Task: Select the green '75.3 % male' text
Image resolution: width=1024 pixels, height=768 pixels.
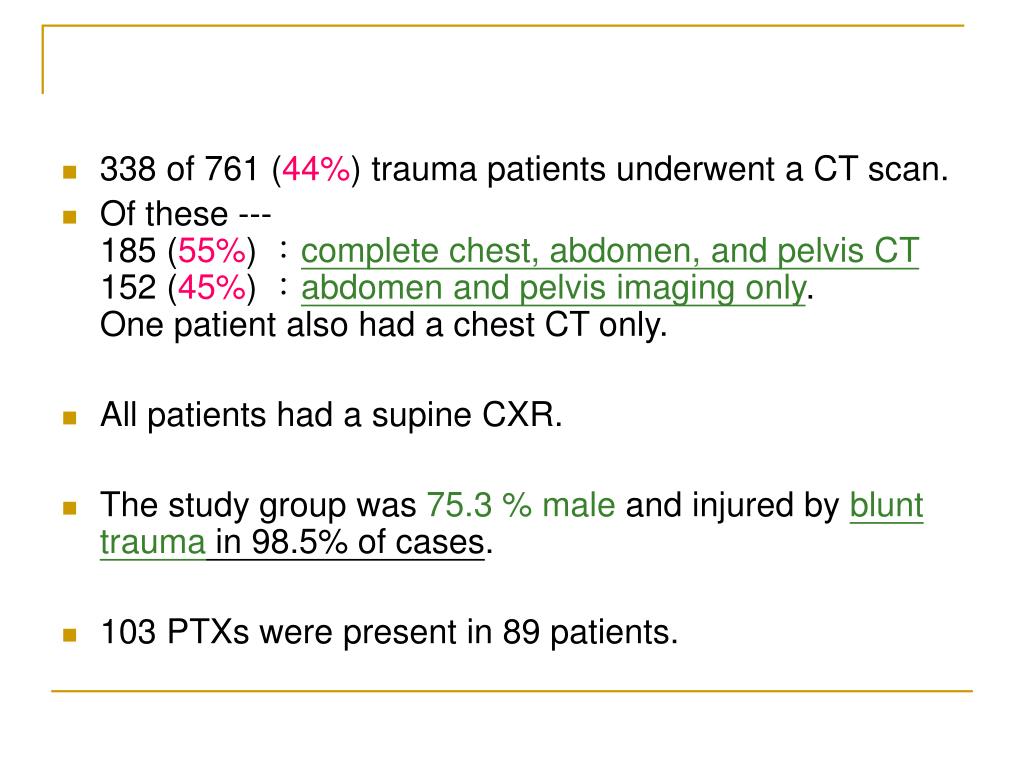Action: pos(520,505)
